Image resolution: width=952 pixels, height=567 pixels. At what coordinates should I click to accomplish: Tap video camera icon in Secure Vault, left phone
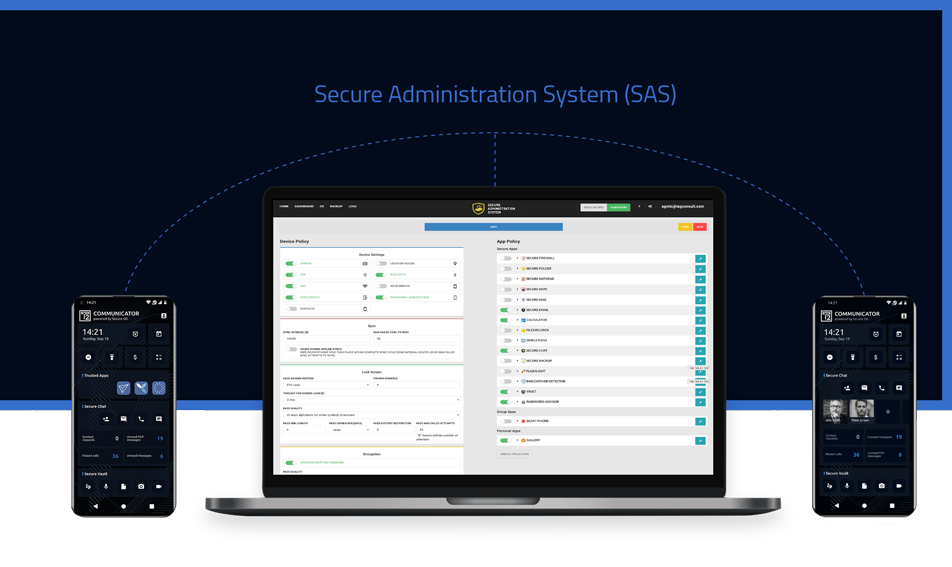[158, 486]
